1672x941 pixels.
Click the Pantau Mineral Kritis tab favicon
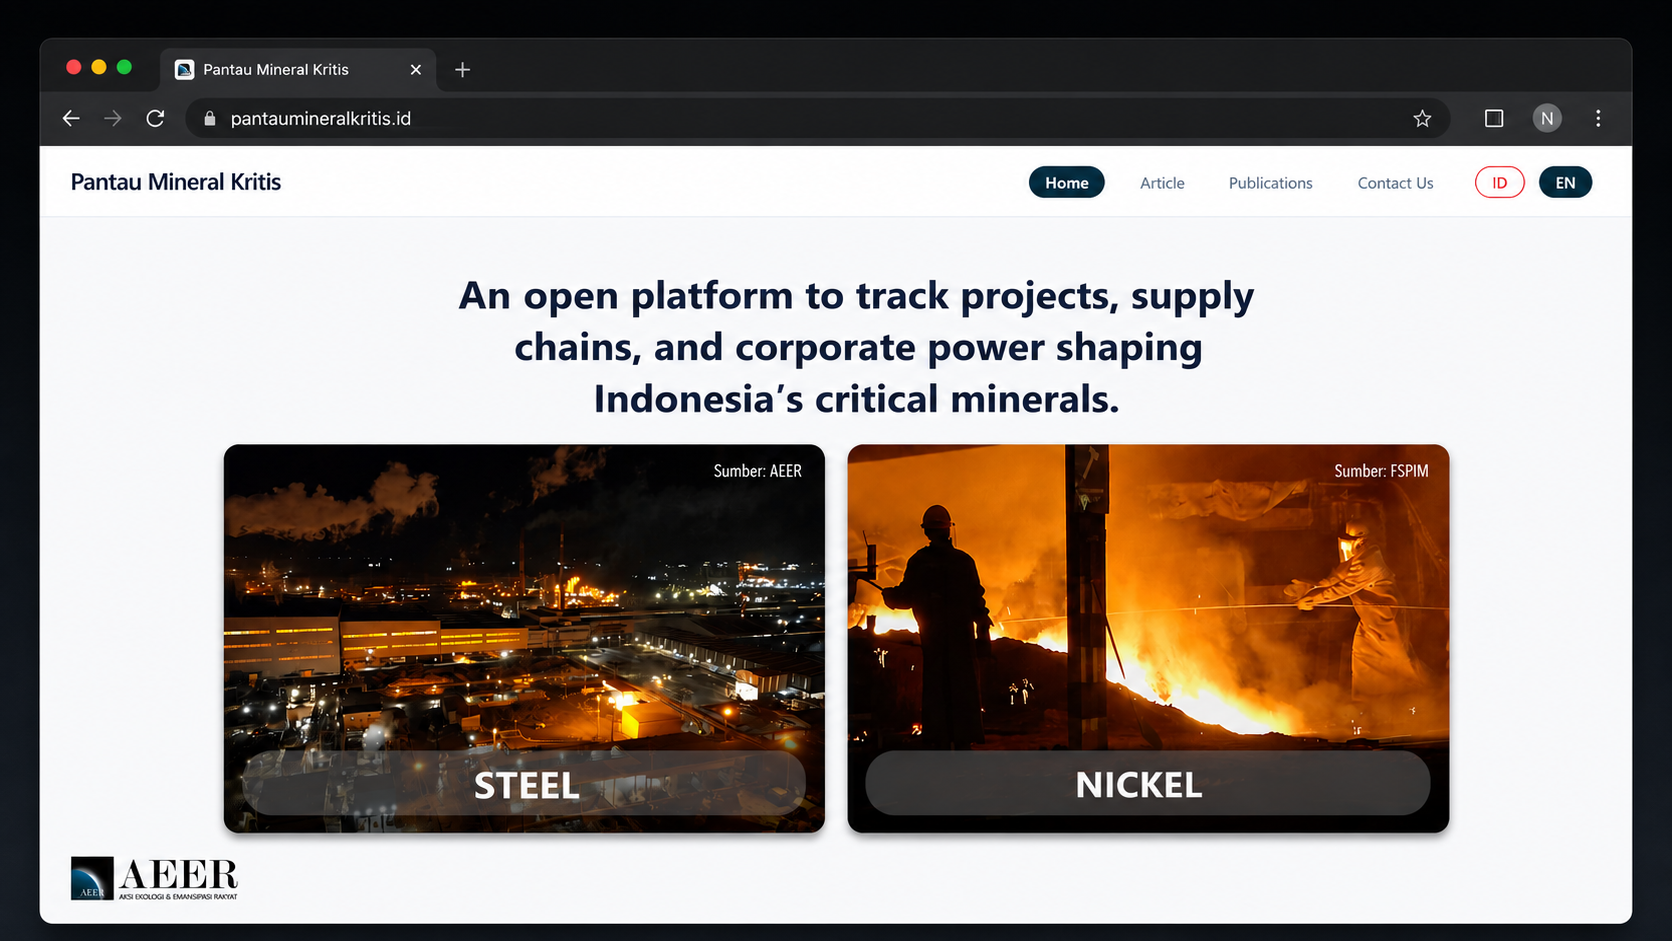184,69
